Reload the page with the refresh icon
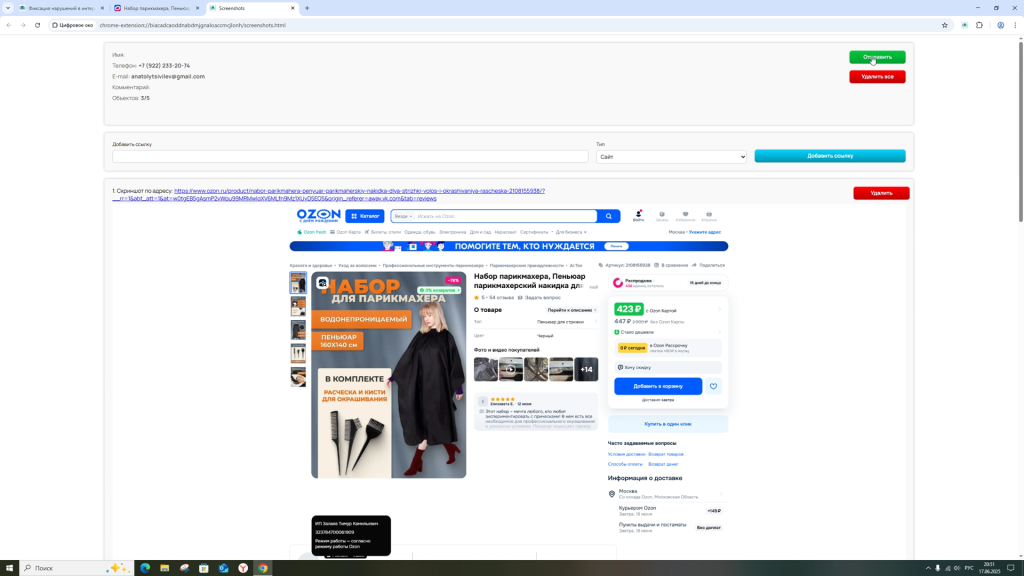 click(37, 25)
